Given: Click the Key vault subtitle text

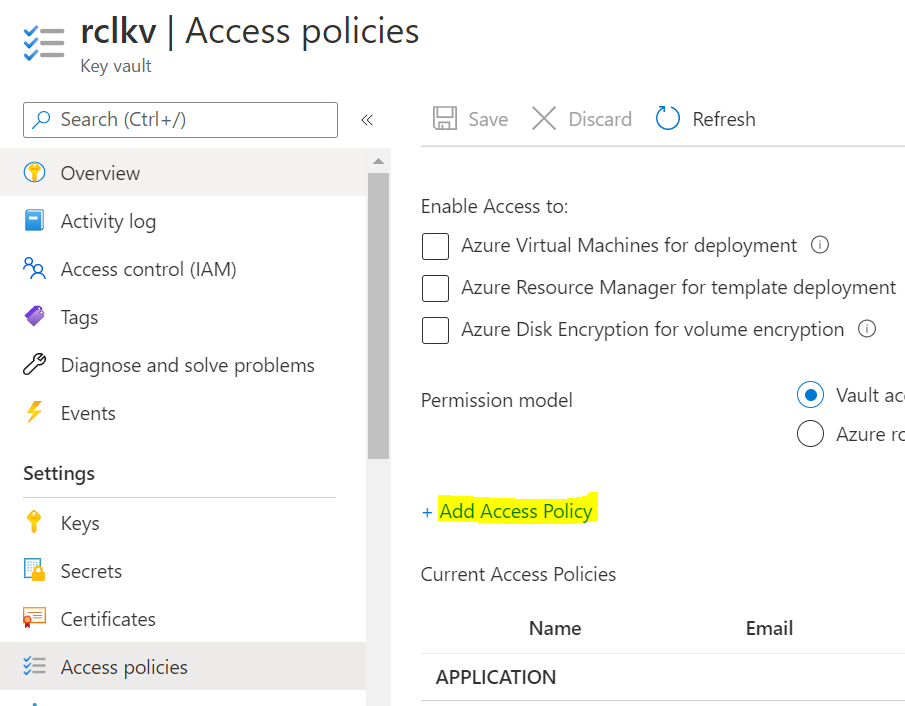Looking at the screenshot, I should (x=116, y=66).
